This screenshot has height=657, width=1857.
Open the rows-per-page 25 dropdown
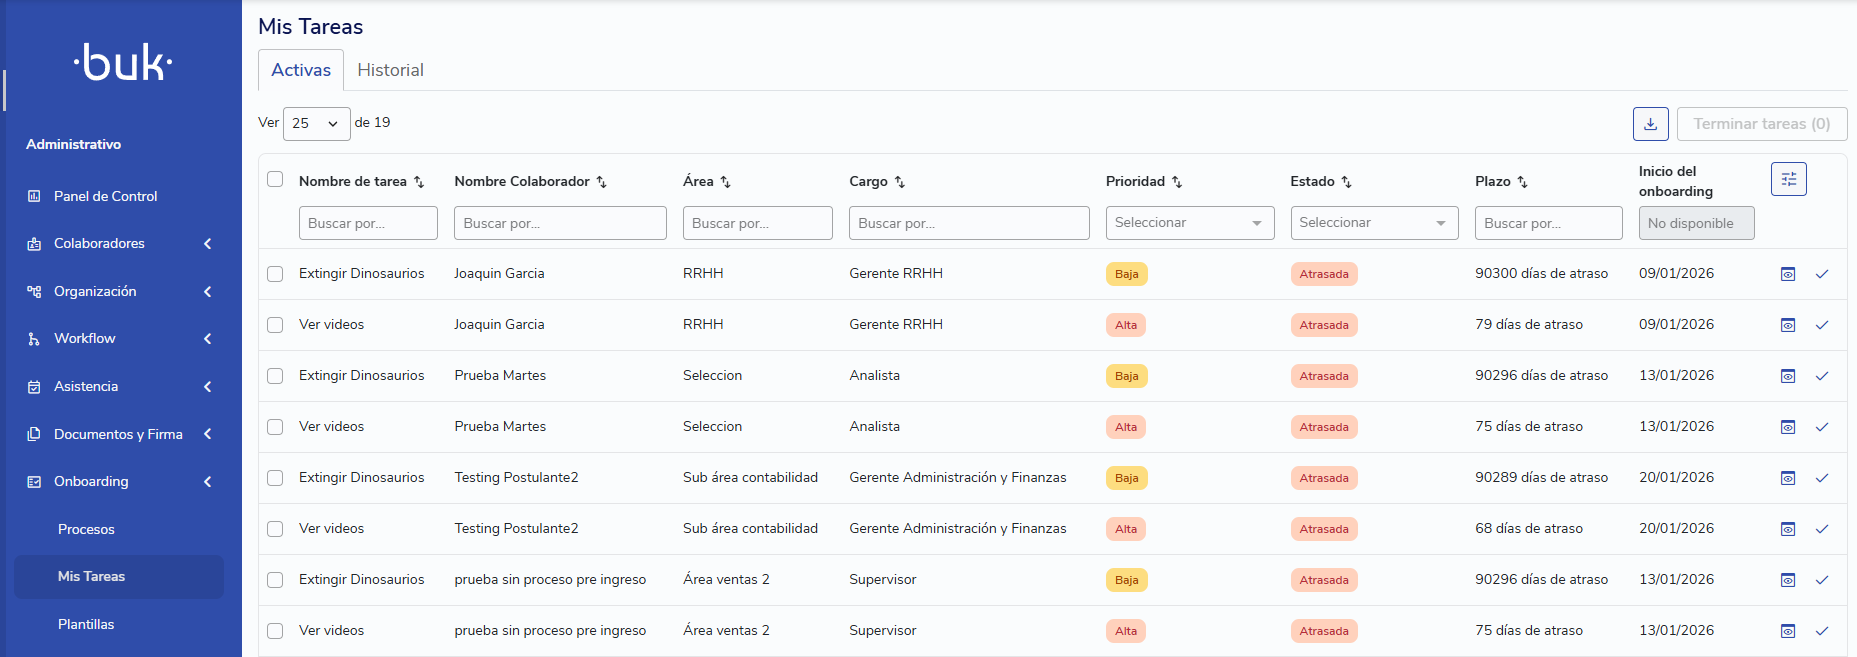(x=316, y=124)
